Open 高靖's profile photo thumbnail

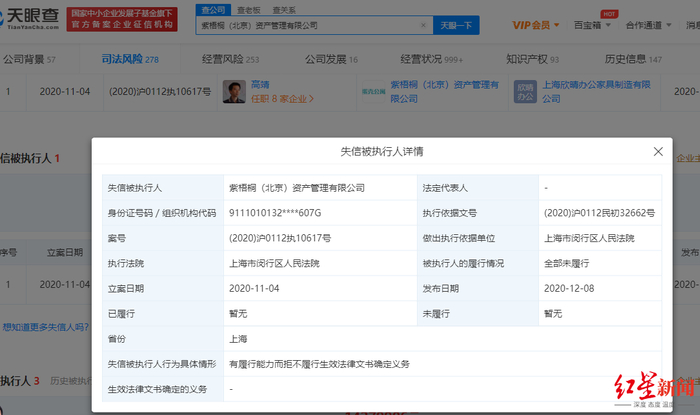point(234,91)
